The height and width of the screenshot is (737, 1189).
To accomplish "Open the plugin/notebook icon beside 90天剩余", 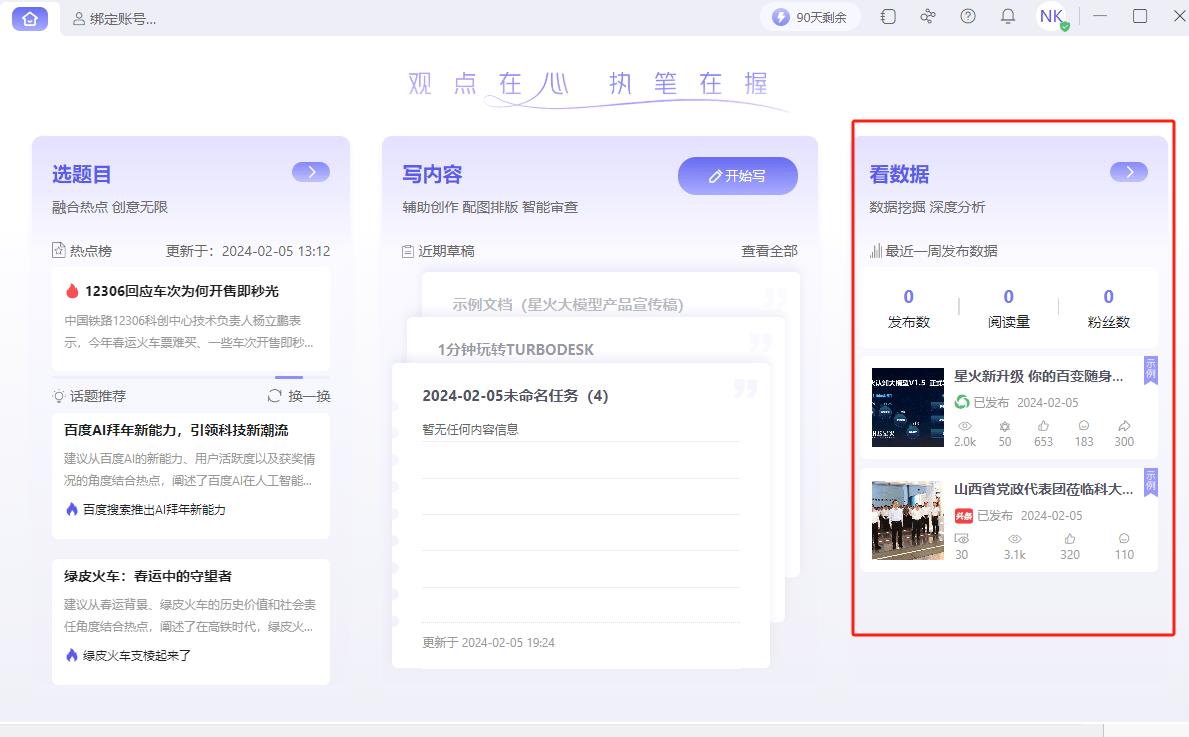I will [x=887, y=16].
